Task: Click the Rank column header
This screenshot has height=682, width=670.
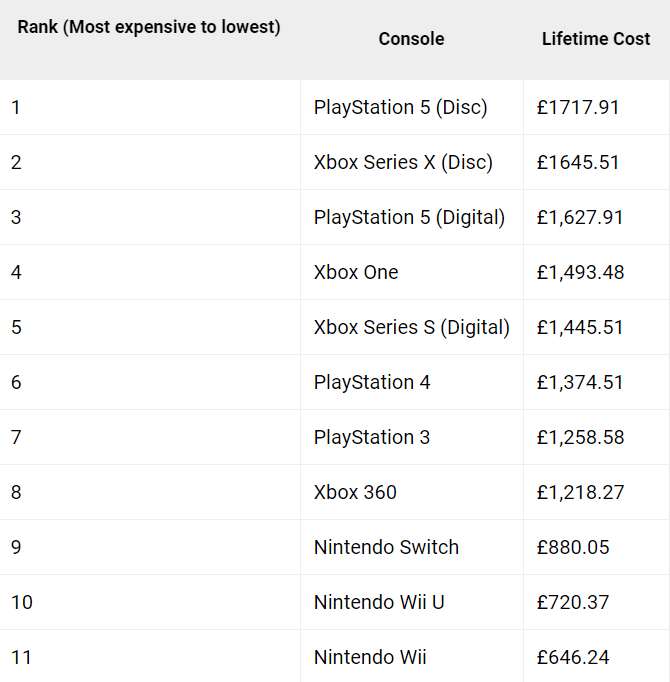Action: click(x=149, y=28)
